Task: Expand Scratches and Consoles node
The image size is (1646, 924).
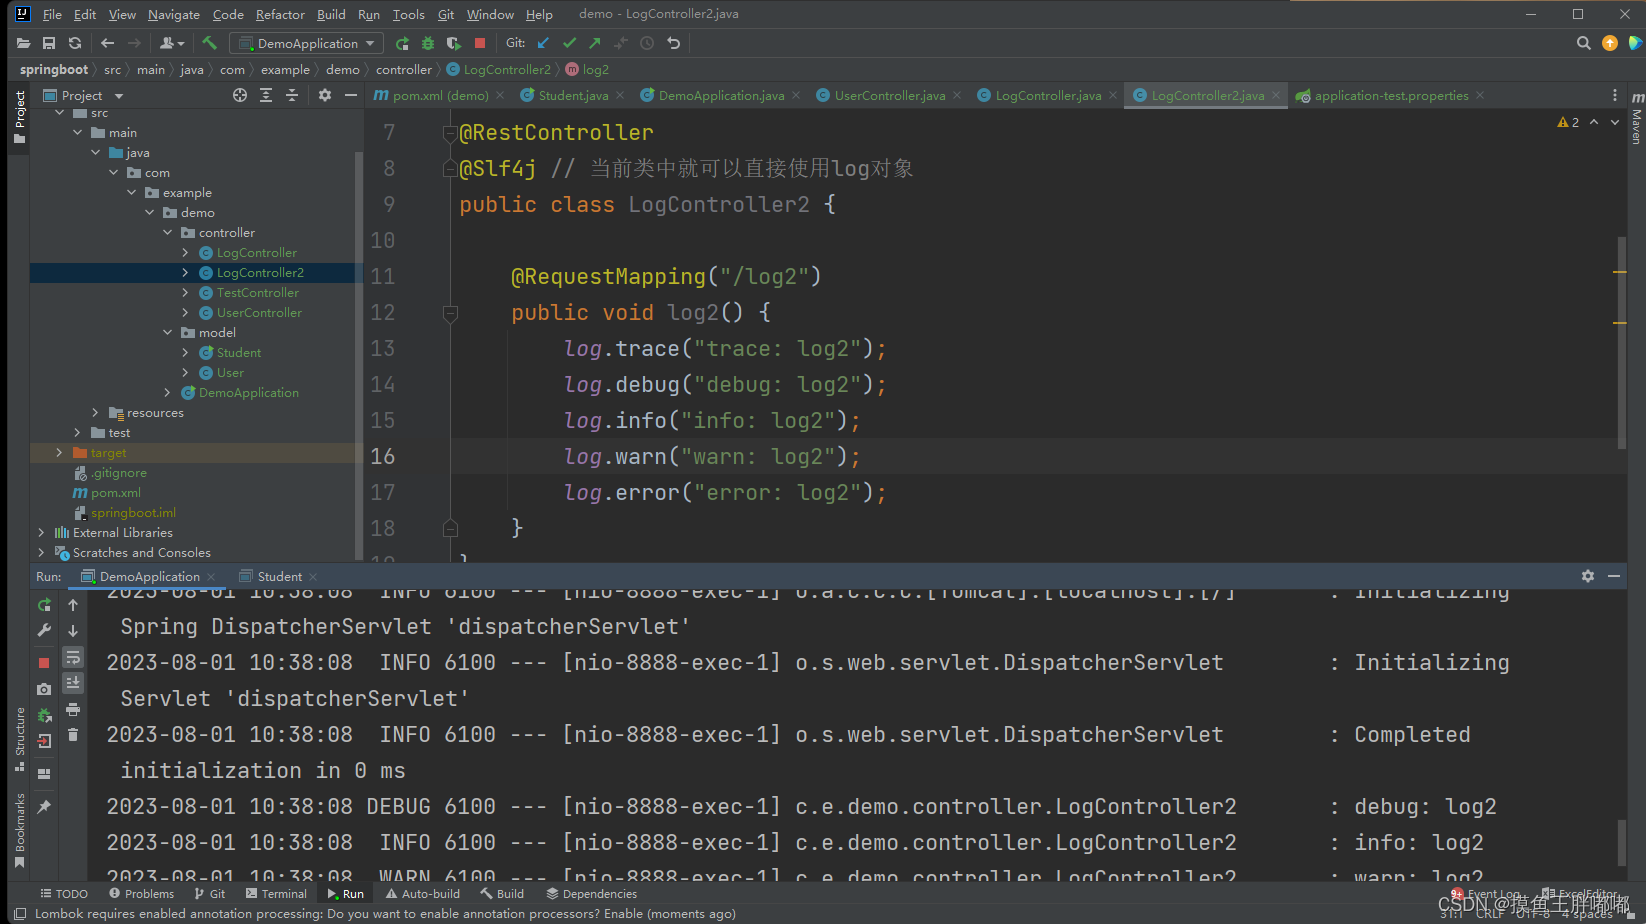Action: [x=41, y=553]
